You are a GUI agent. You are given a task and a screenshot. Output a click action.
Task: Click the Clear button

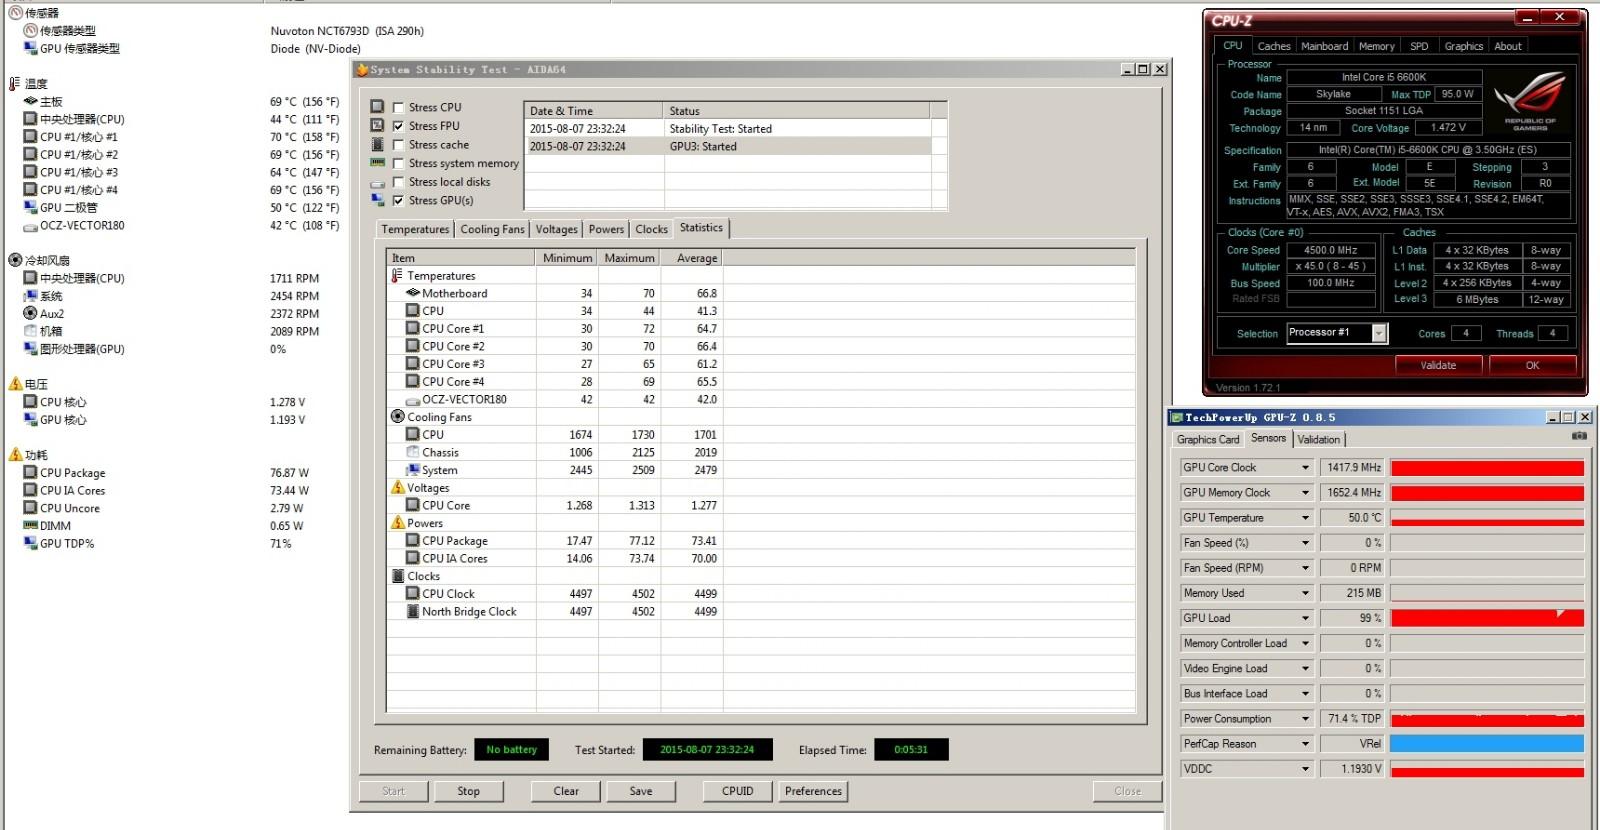tap(566, 791)
